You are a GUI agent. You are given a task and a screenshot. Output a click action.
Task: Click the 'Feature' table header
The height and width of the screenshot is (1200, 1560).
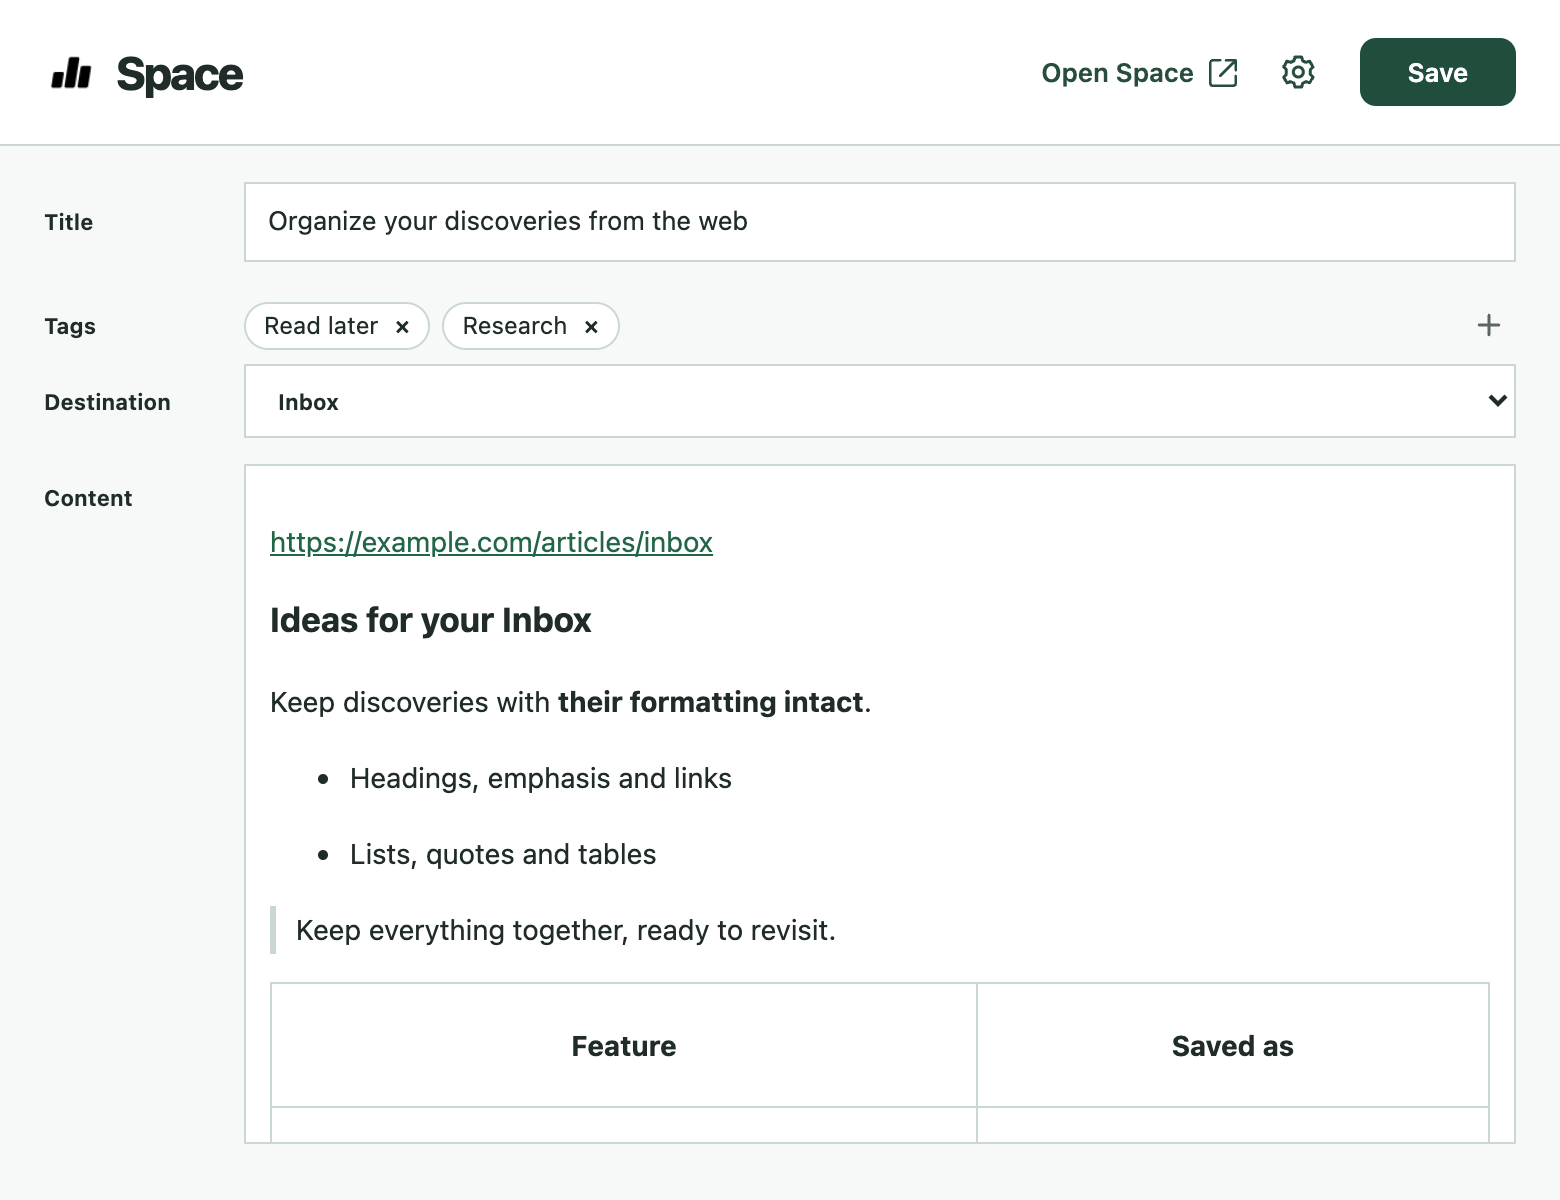tap(624, 1046)
